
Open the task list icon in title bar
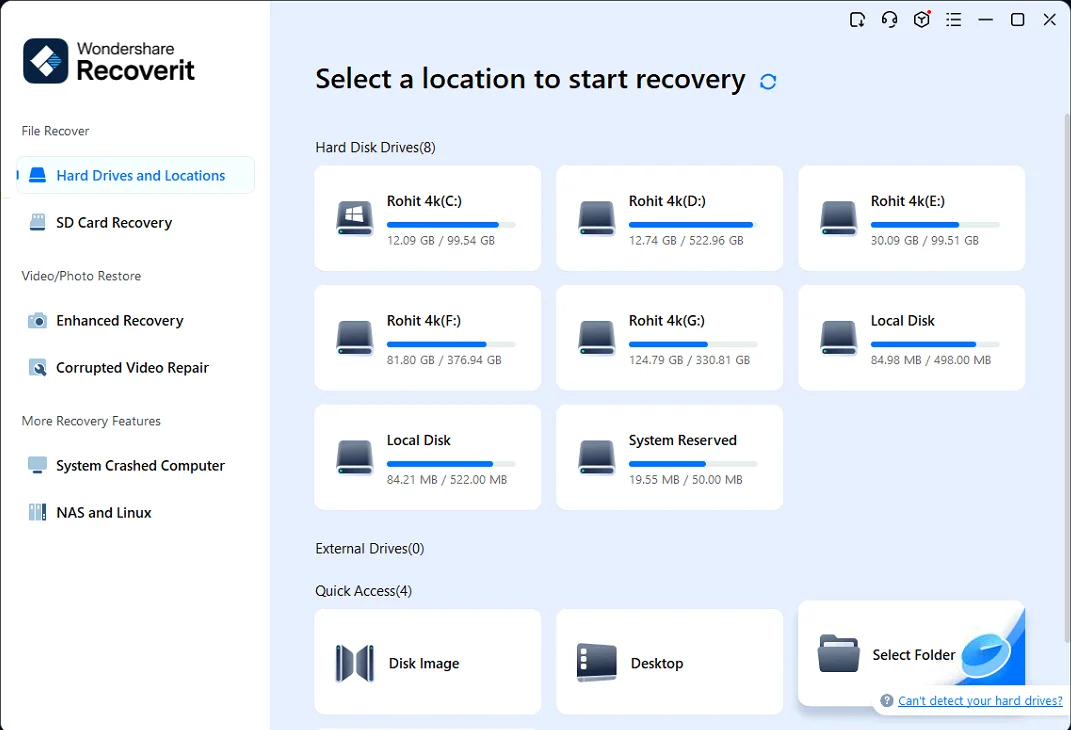pos(953,19)
